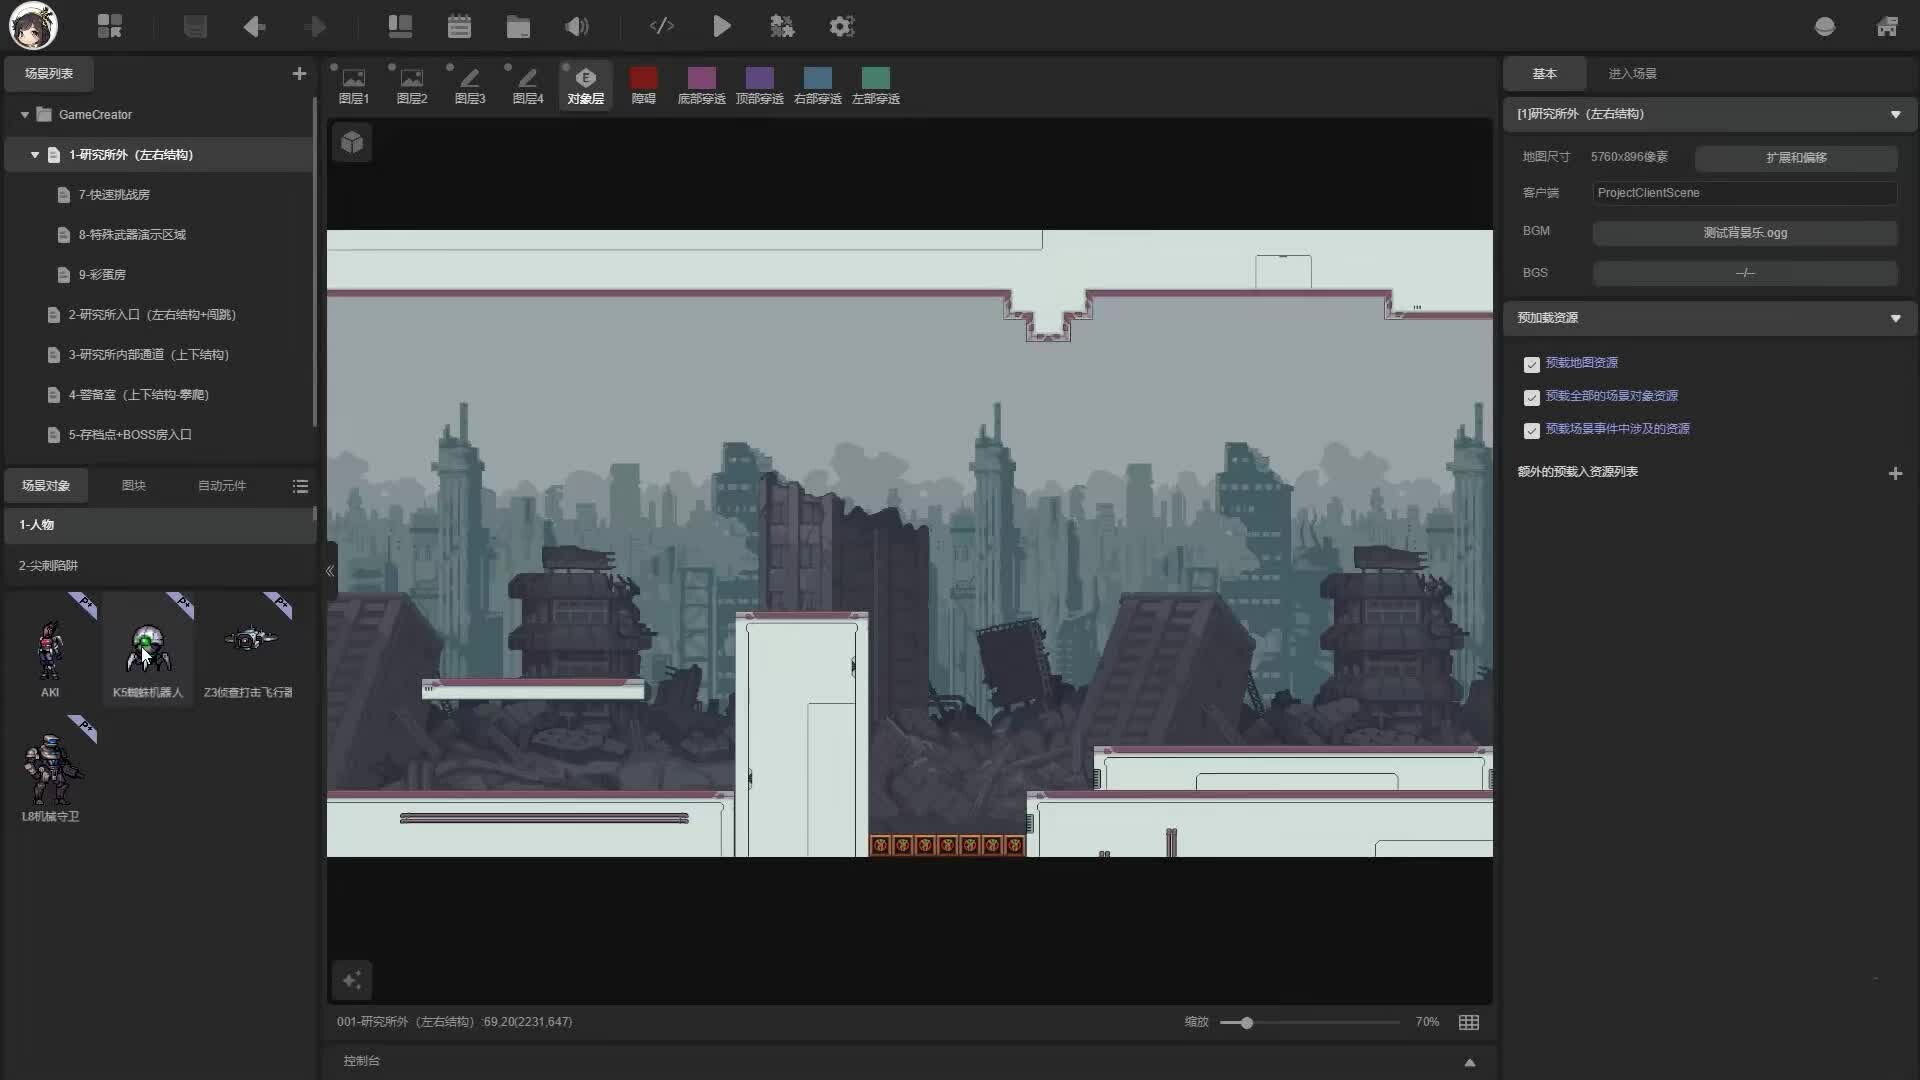The width and height of the screenshot is (1920, 1080).
Task: Uncheck 预载全部的场景对象资源 checkbox
Action: coord(1531,398)
